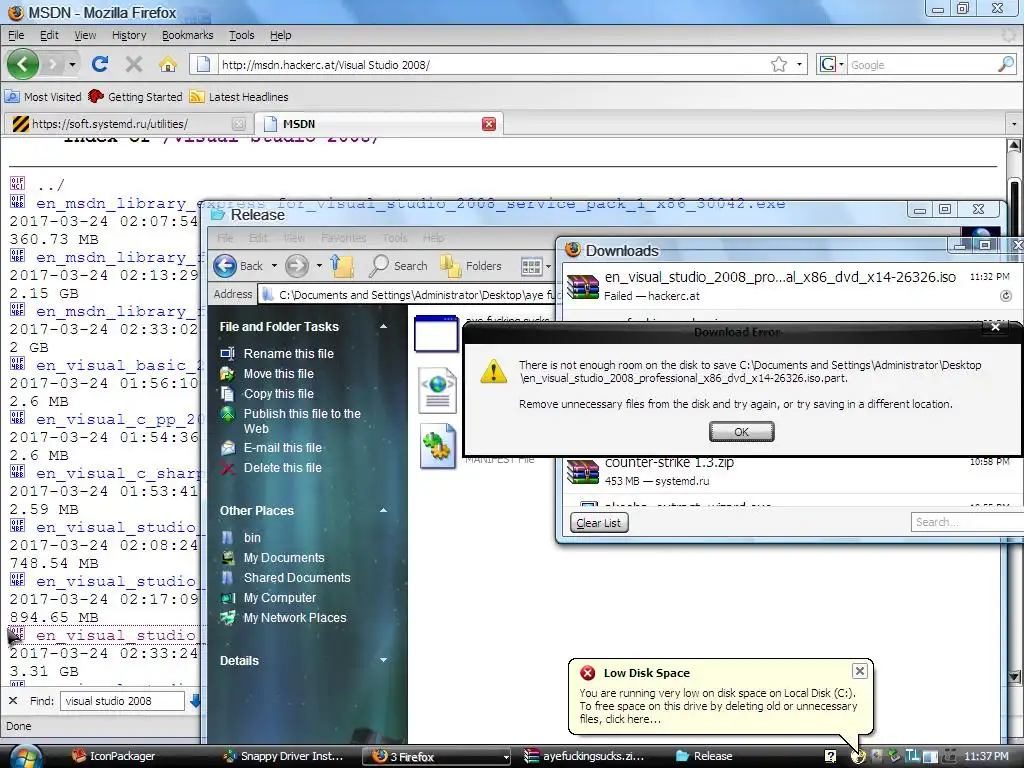Open Back history dropdown in Release window

click(x=274, y=266)
